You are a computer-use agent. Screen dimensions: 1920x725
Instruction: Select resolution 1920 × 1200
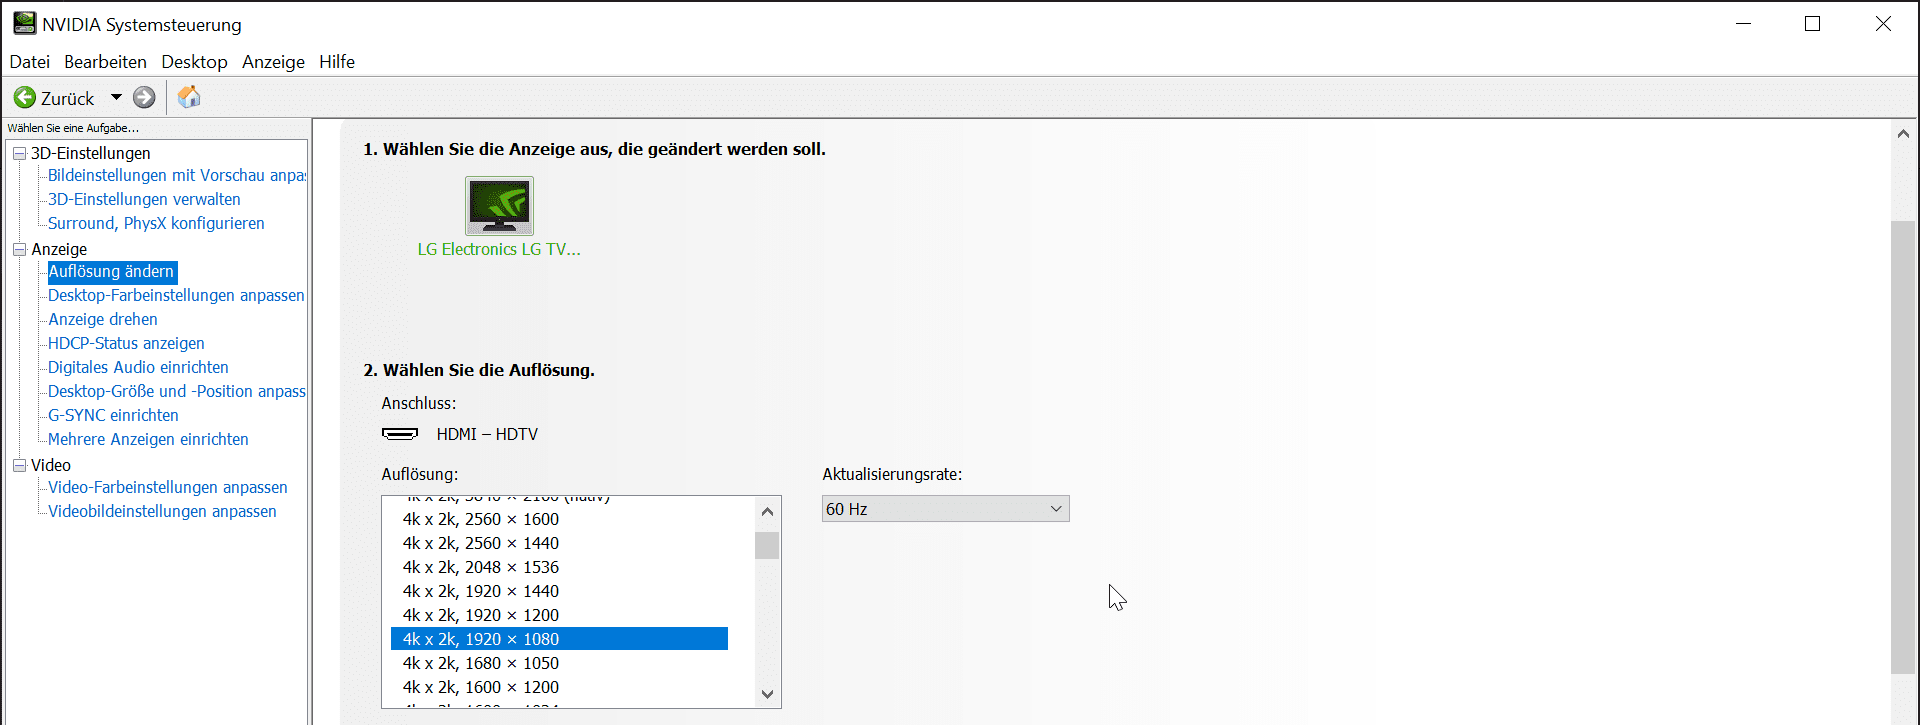click(559, 615)
